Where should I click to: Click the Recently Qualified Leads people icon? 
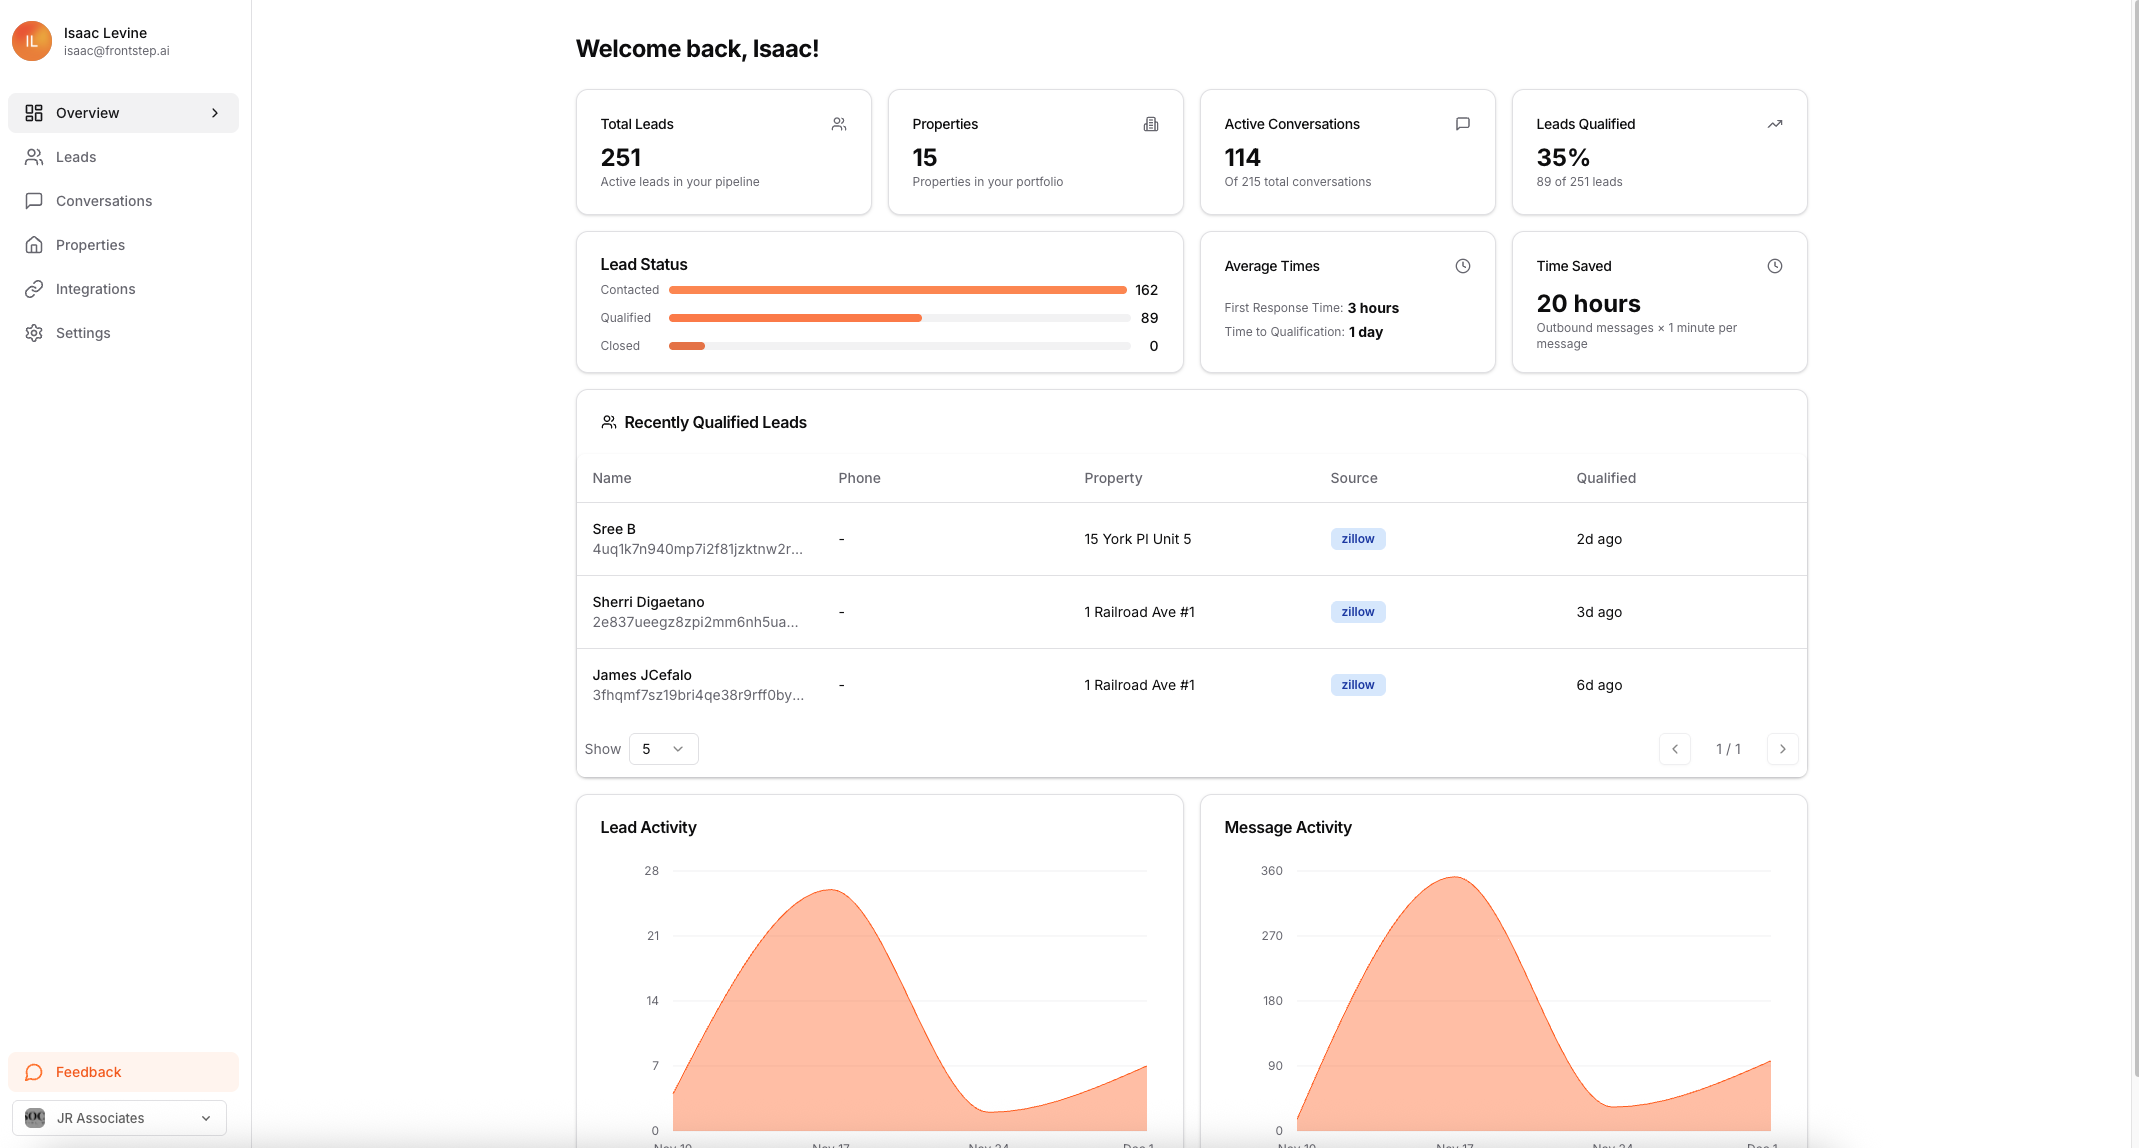pos(608,421)
